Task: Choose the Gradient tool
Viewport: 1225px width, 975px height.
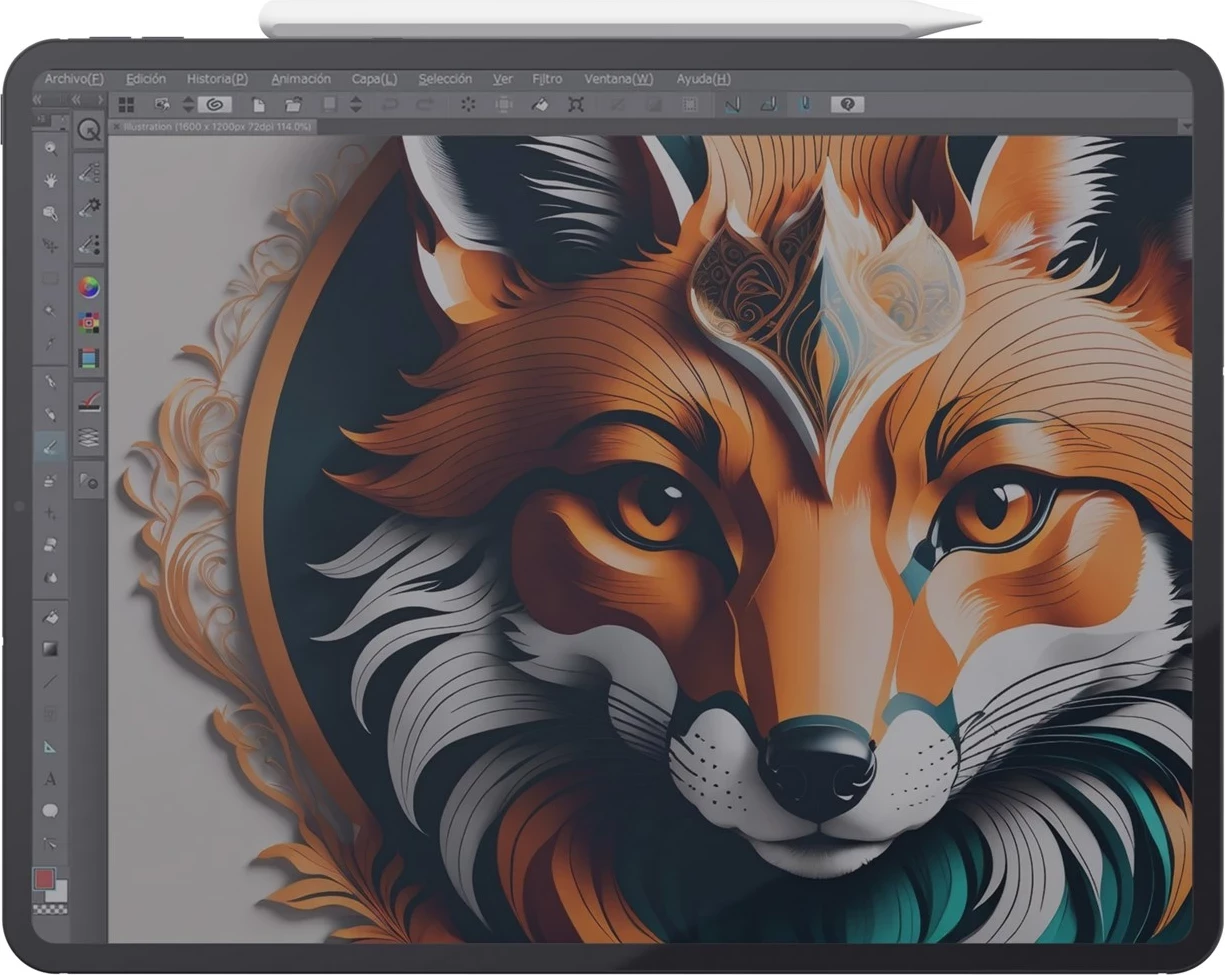Action: [x=50, y=649]
